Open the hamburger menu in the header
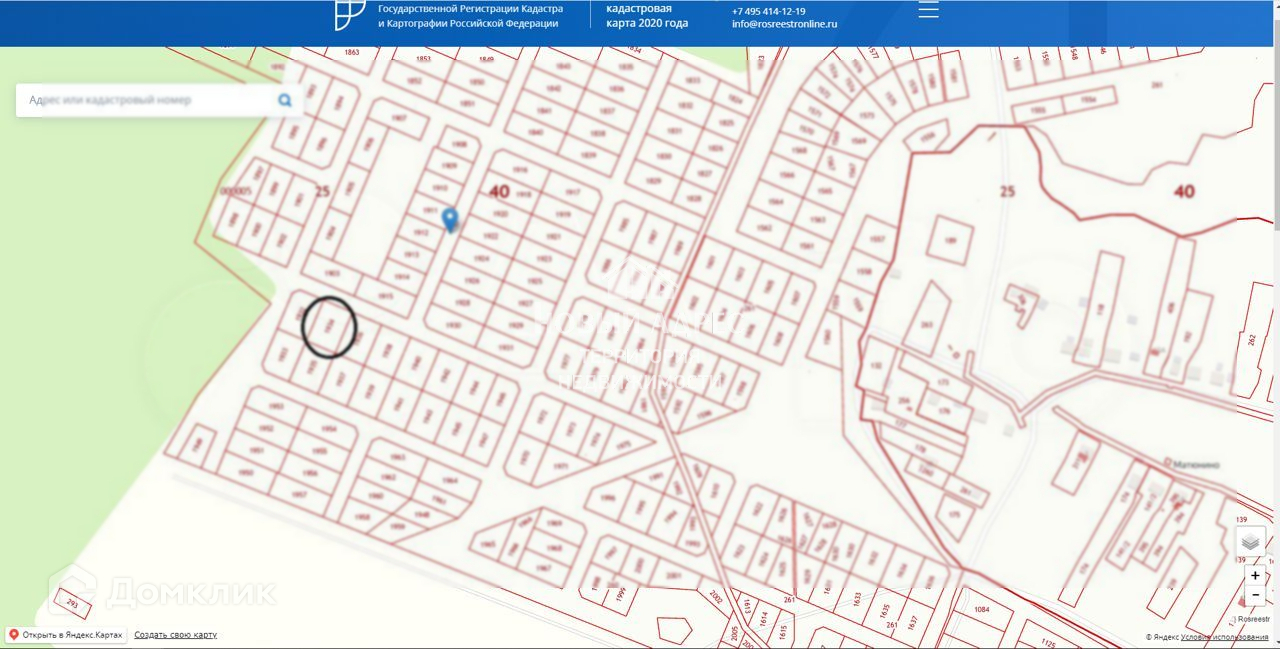The image size is (1280, 649). point(928,10)
